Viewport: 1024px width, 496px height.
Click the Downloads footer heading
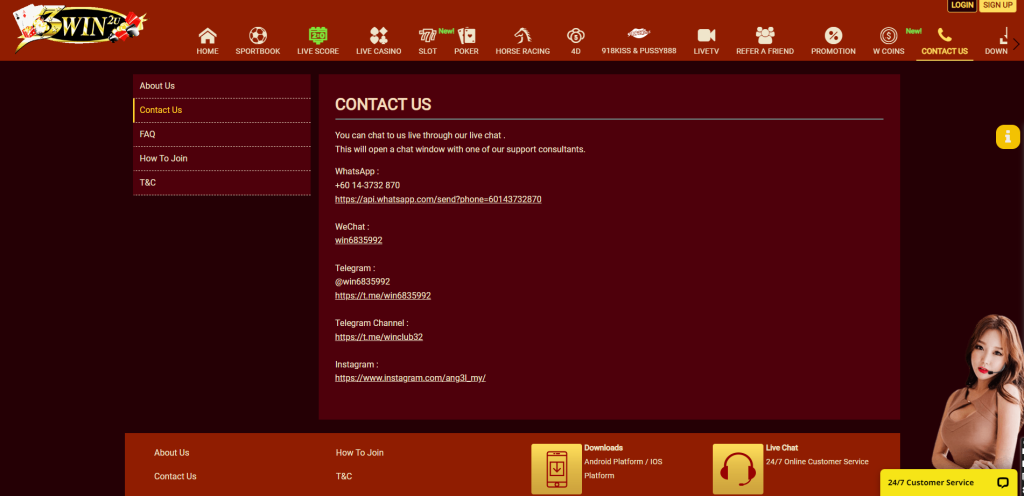603,448
